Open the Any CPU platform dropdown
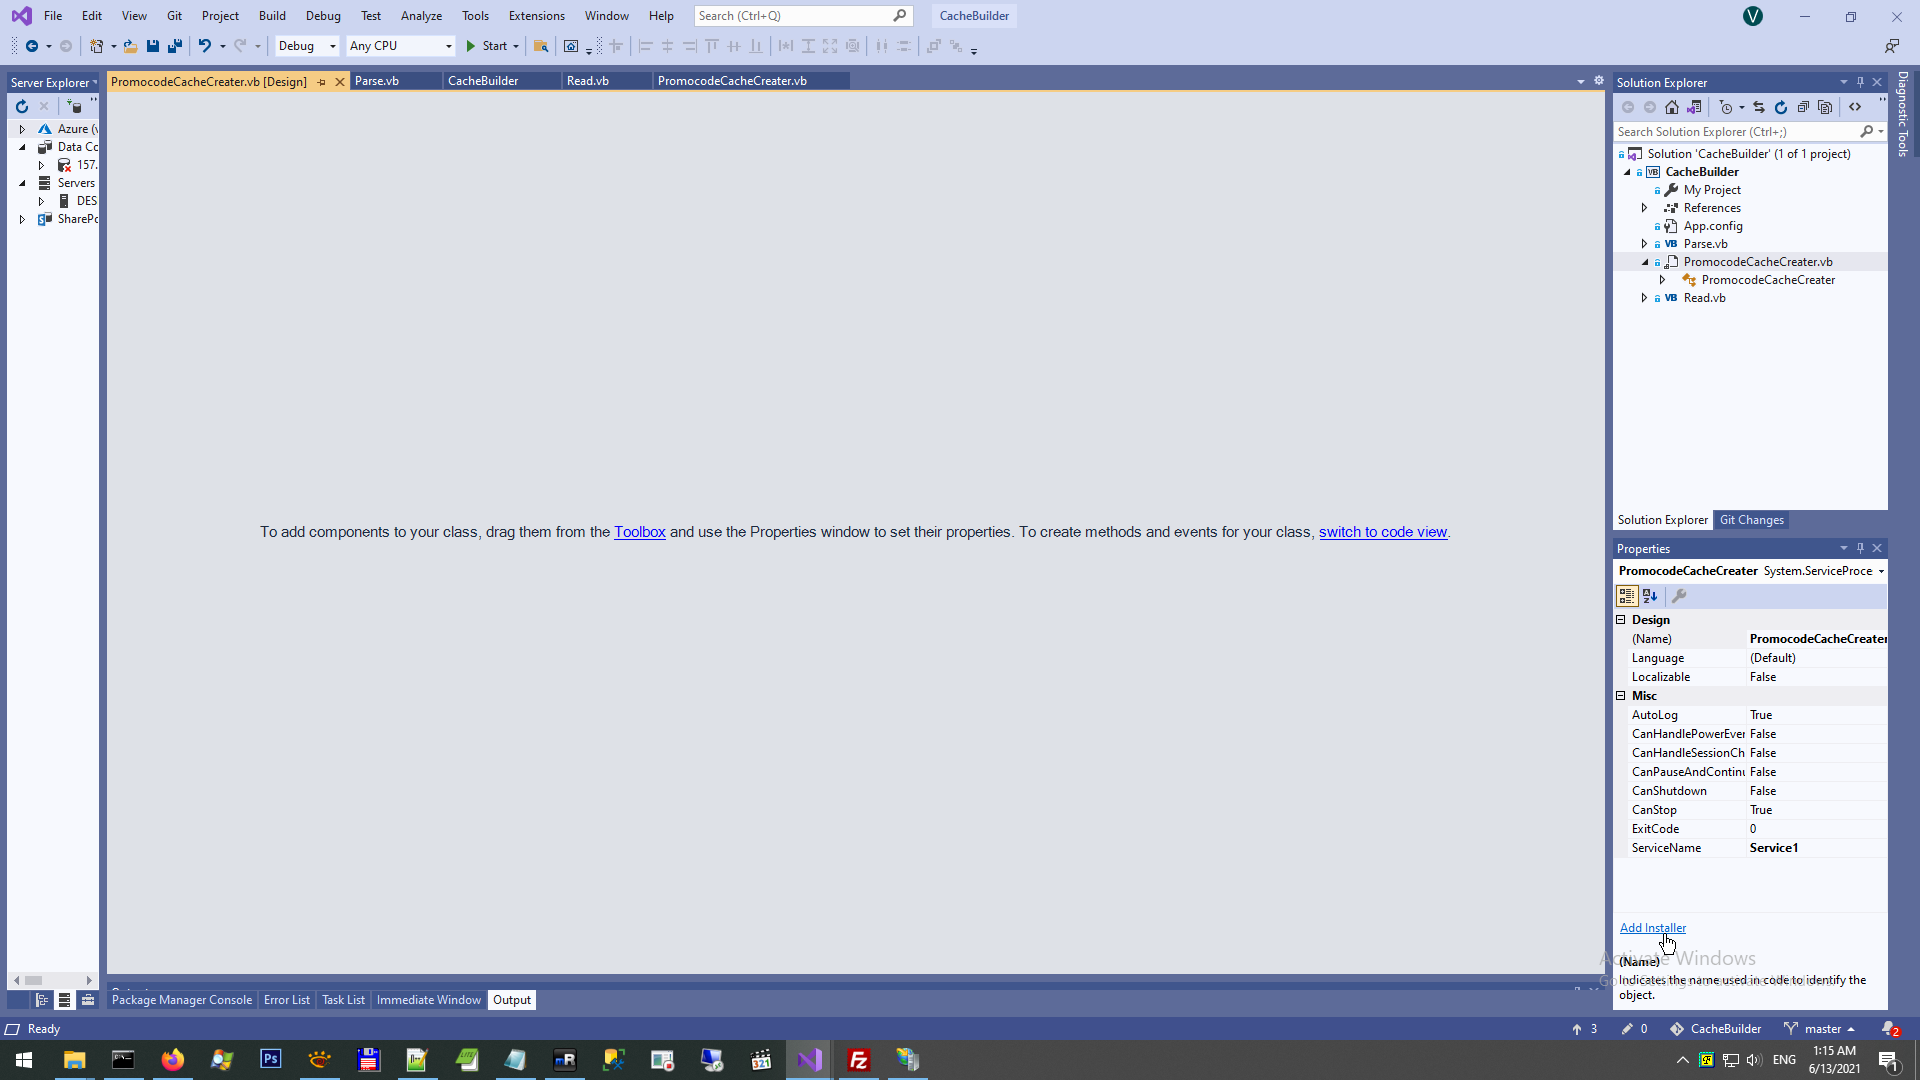This screenshot has width=1920, height=1080. (x=400, y=46)
